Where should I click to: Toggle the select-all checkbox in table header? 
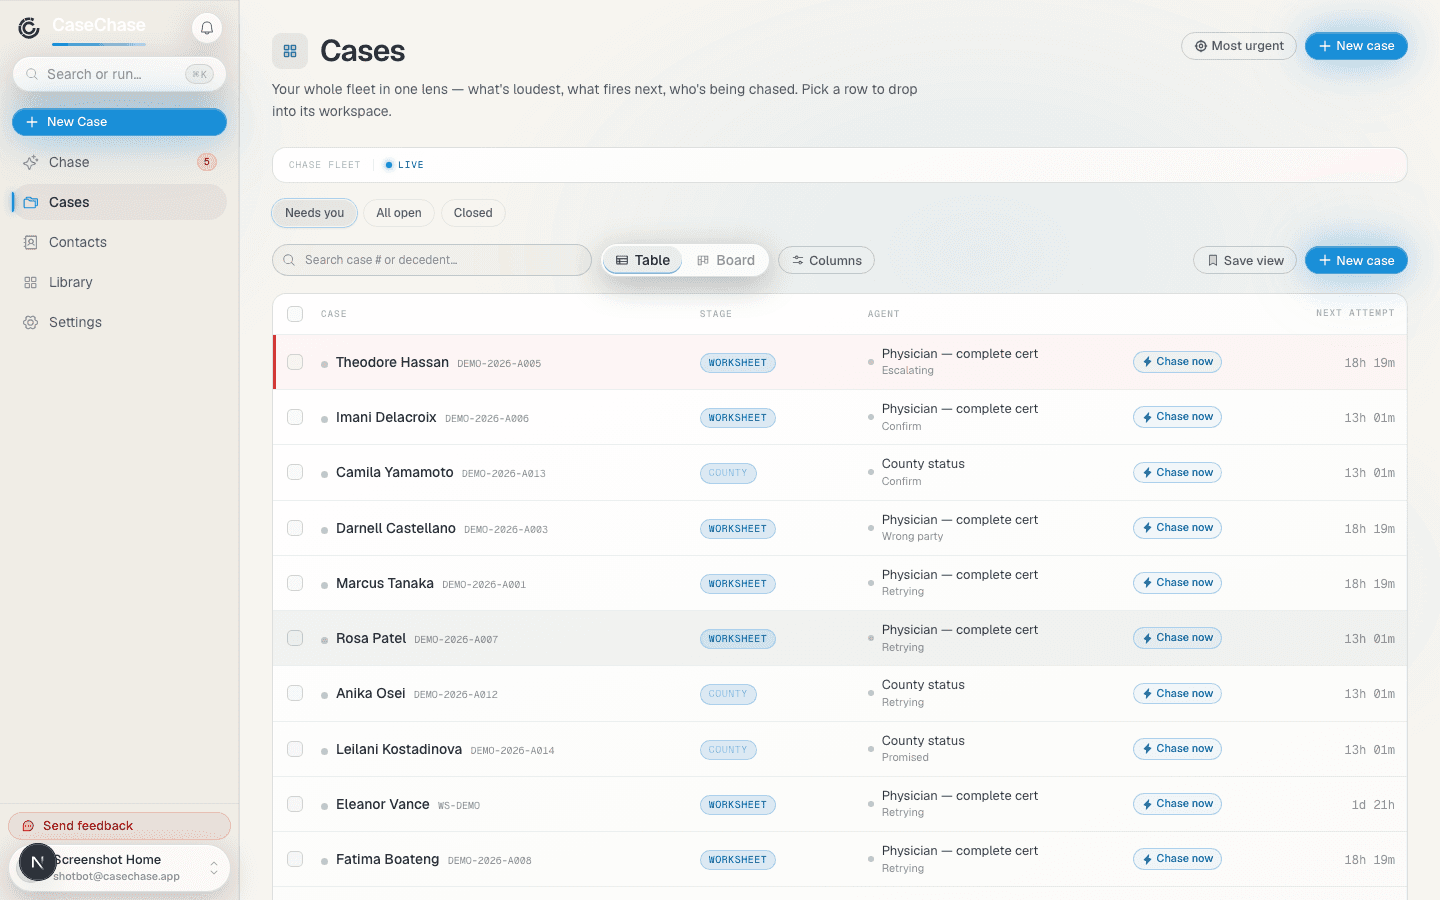pyautogui.click(x=295, y=314)
